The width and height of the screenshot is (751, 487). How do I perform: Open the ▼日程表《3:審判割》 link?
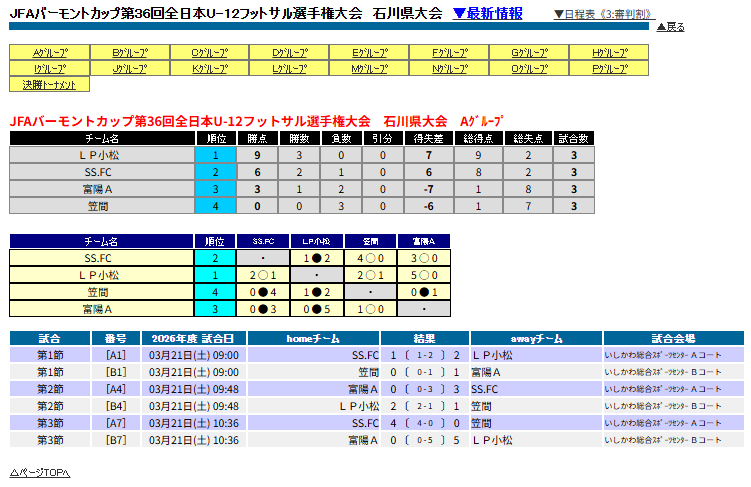605,14
